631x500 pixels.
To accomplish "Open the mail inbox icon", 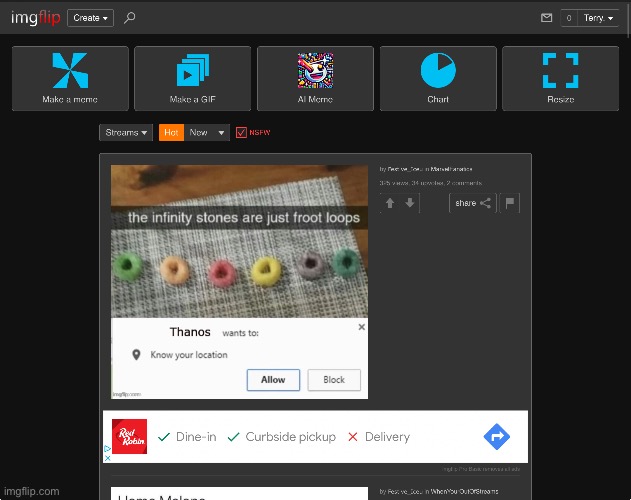I will click(x=546, y=18).
